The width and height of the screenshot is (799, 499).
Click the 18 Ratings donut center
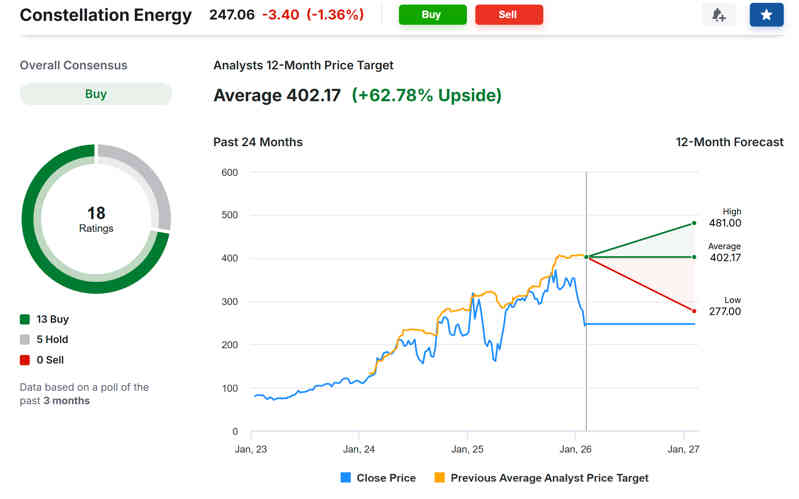pyautogui.click(x=96, y=219)
